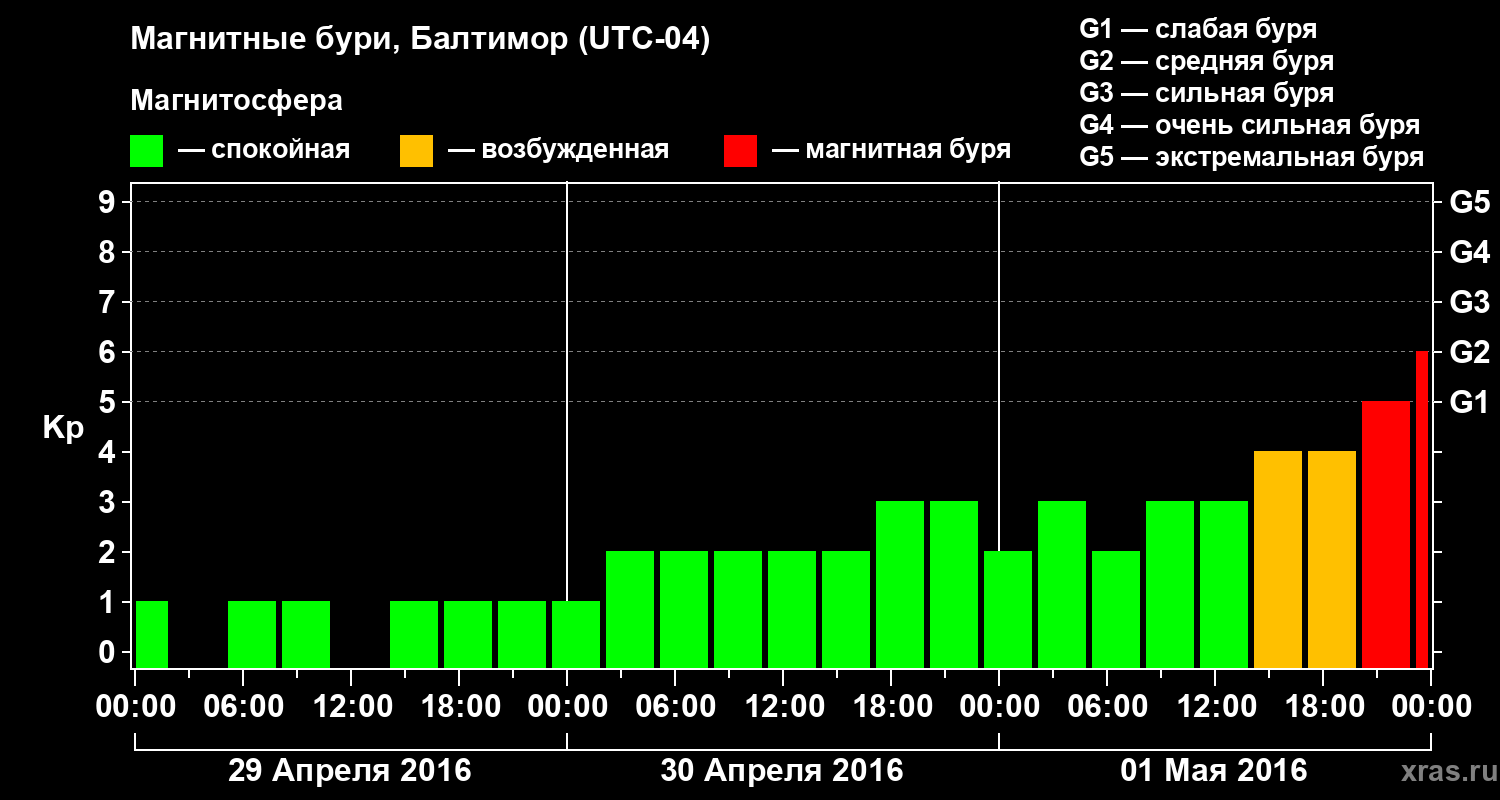
Task: Click the G3 tick label on right axis
Action: [1470, 302]
